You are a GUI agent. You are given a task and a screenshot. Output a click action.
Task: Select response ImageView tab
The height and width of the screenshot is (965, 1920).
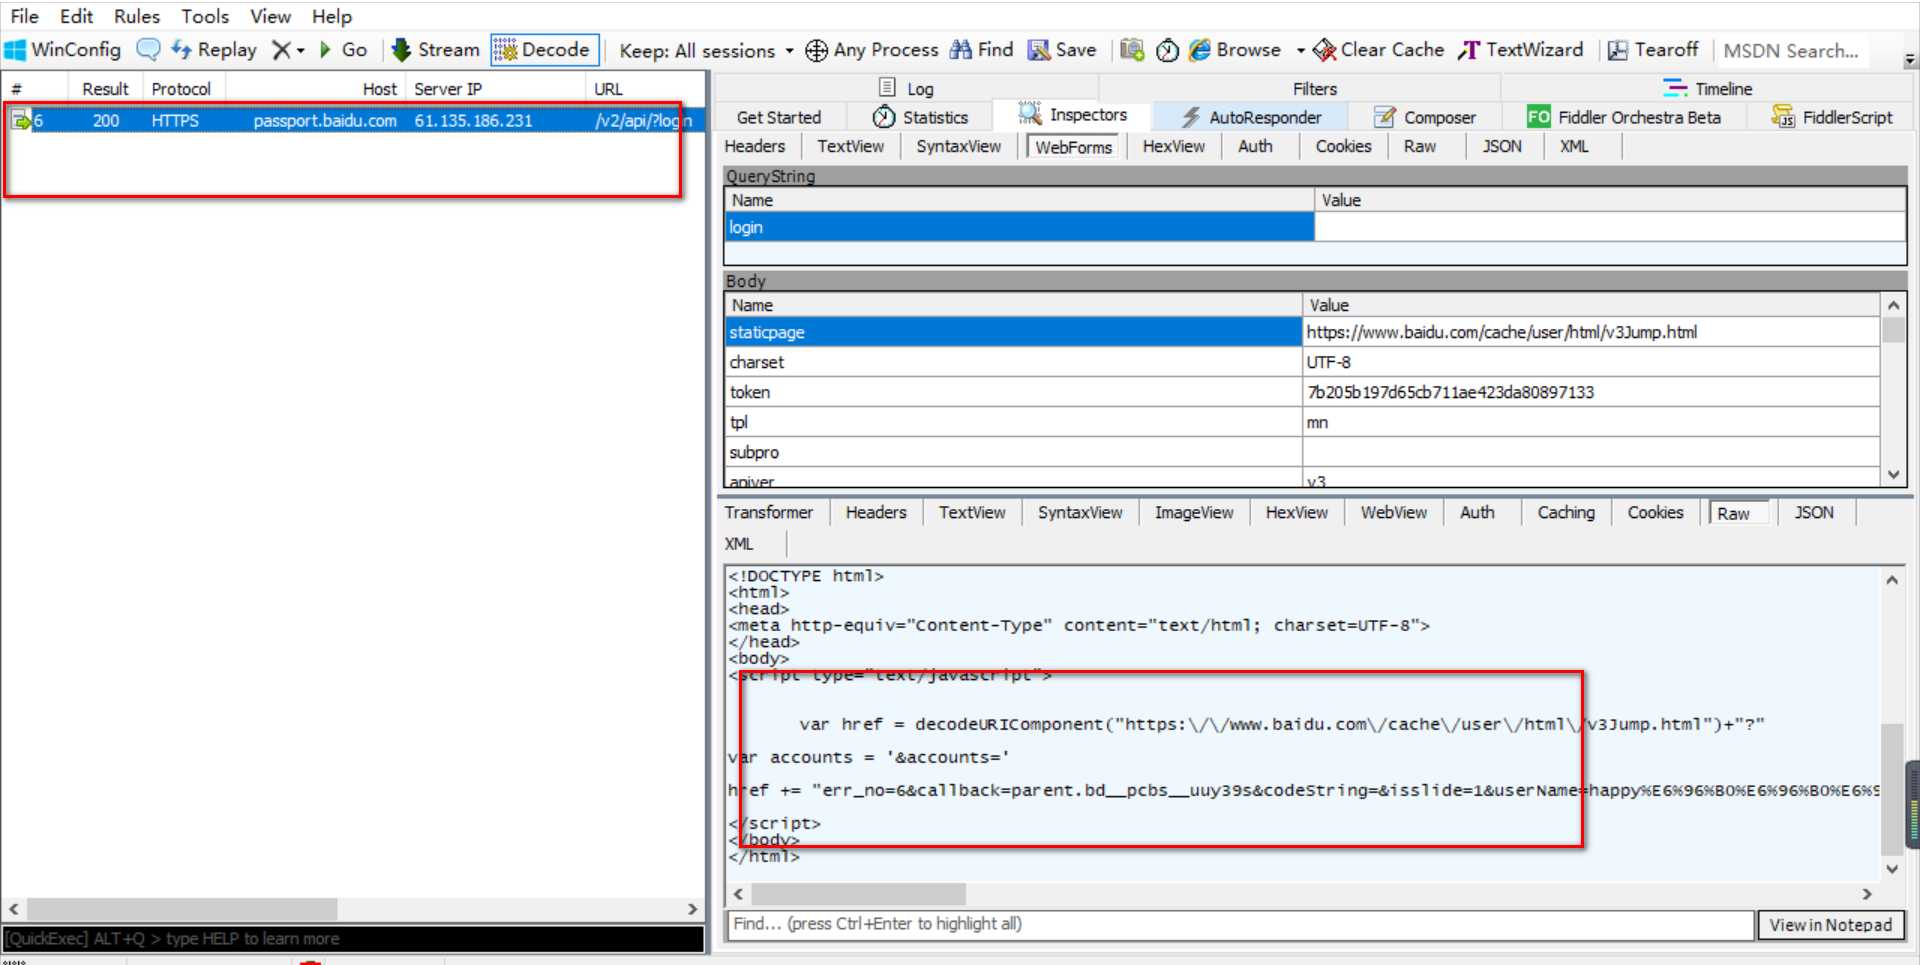[x=1194, y=512]
